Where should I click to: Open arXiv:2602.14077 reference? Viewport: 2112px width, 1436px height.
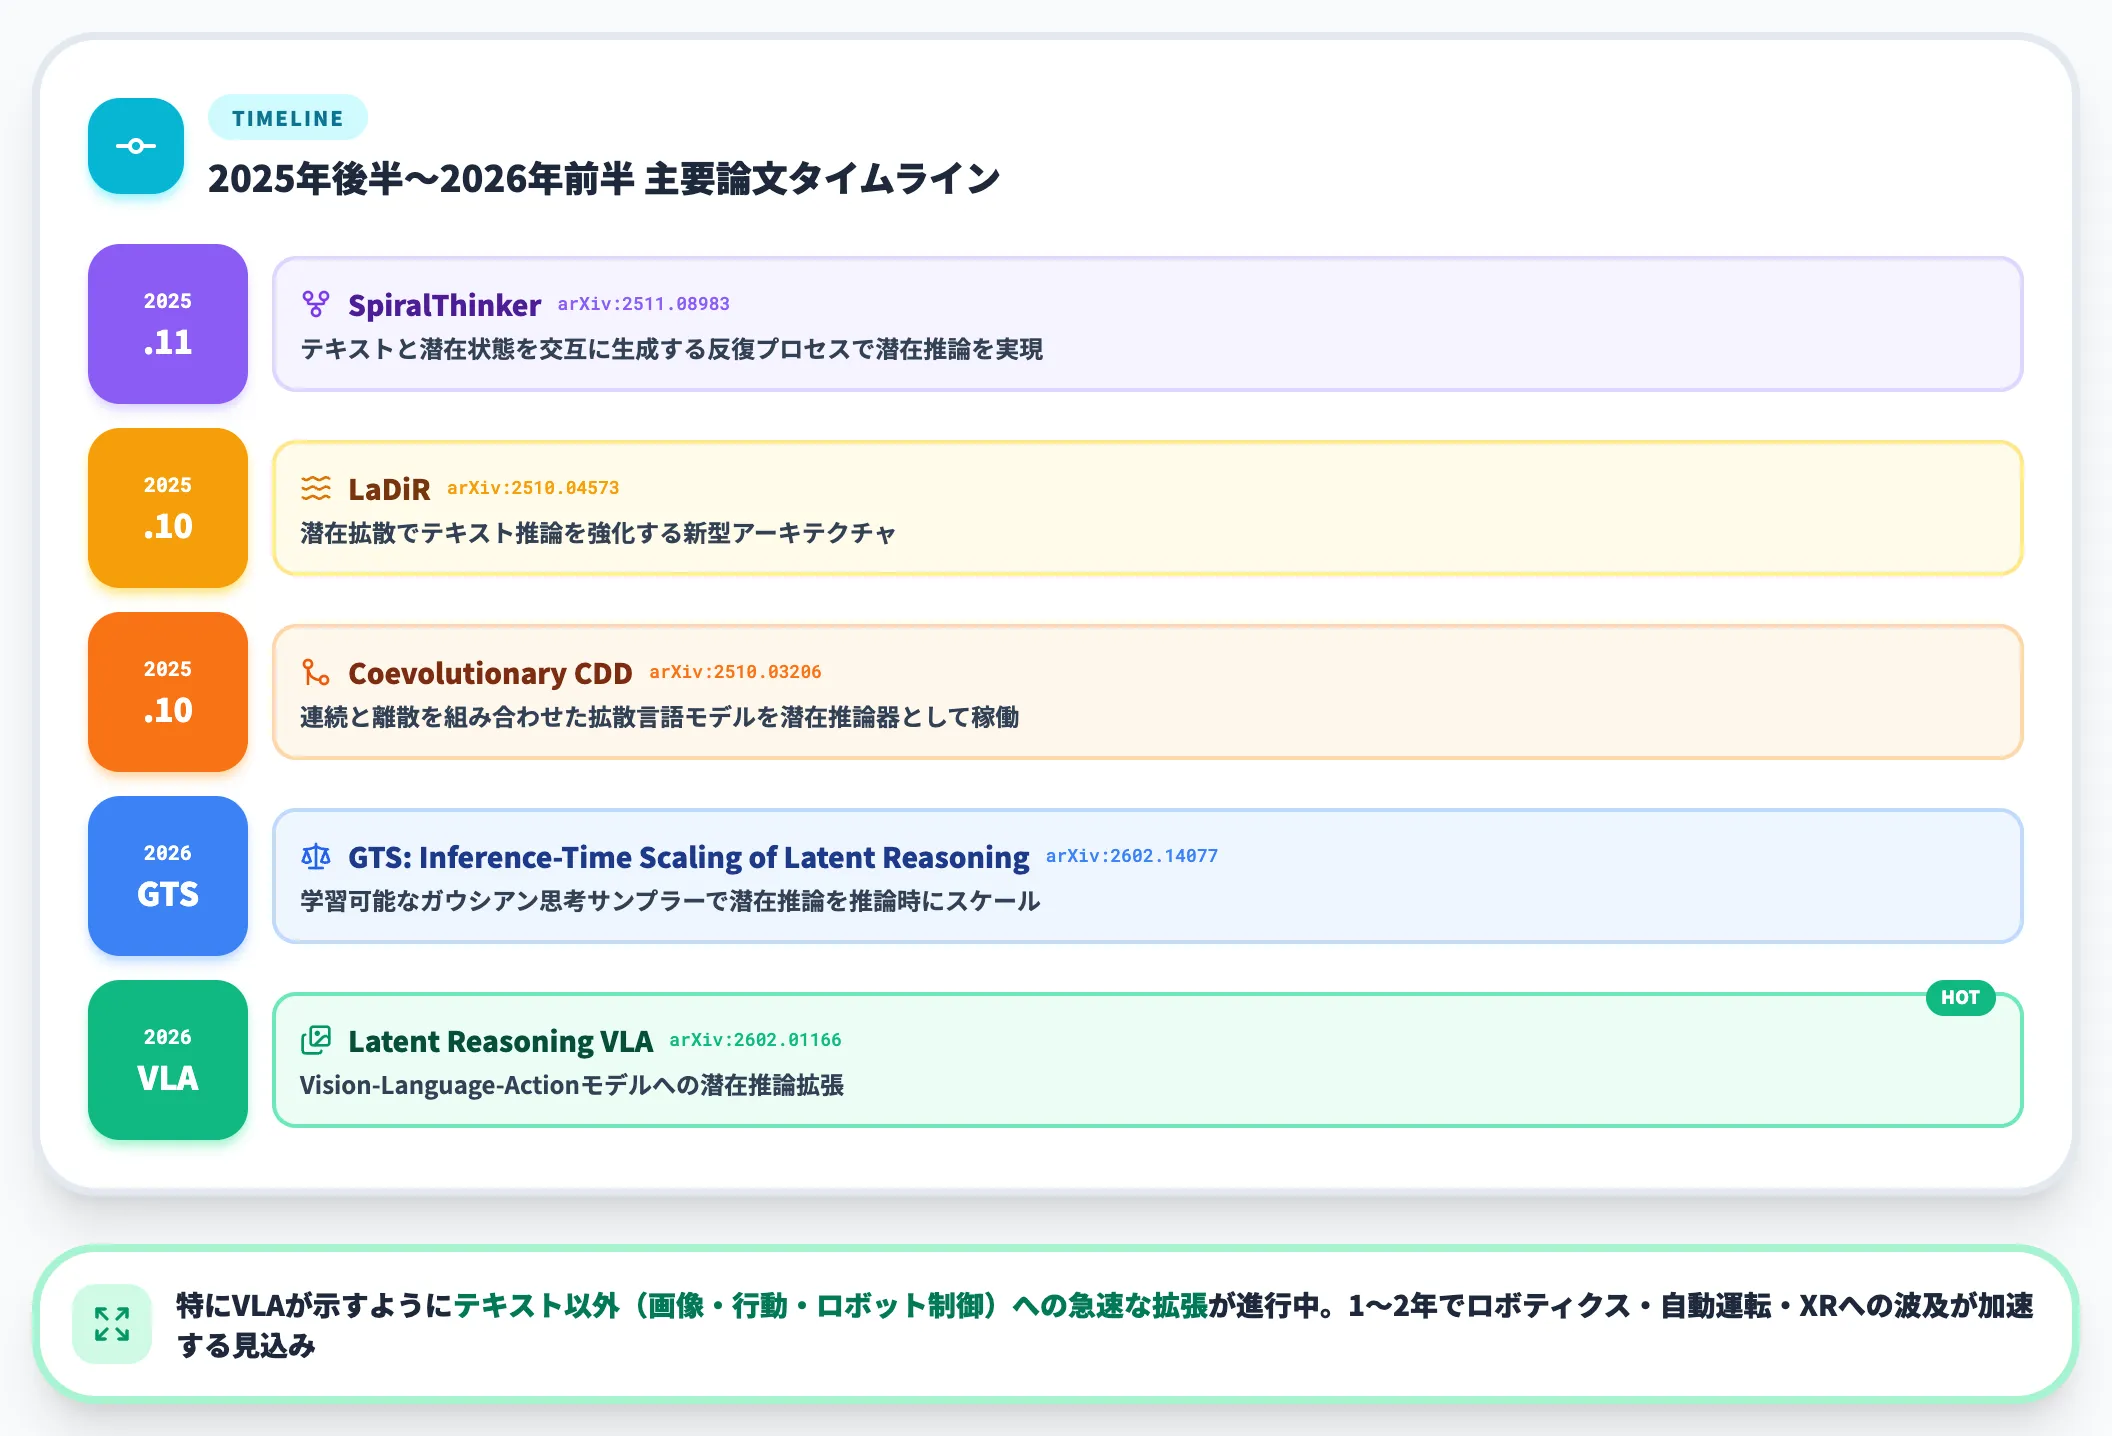tap(1132, 856)
